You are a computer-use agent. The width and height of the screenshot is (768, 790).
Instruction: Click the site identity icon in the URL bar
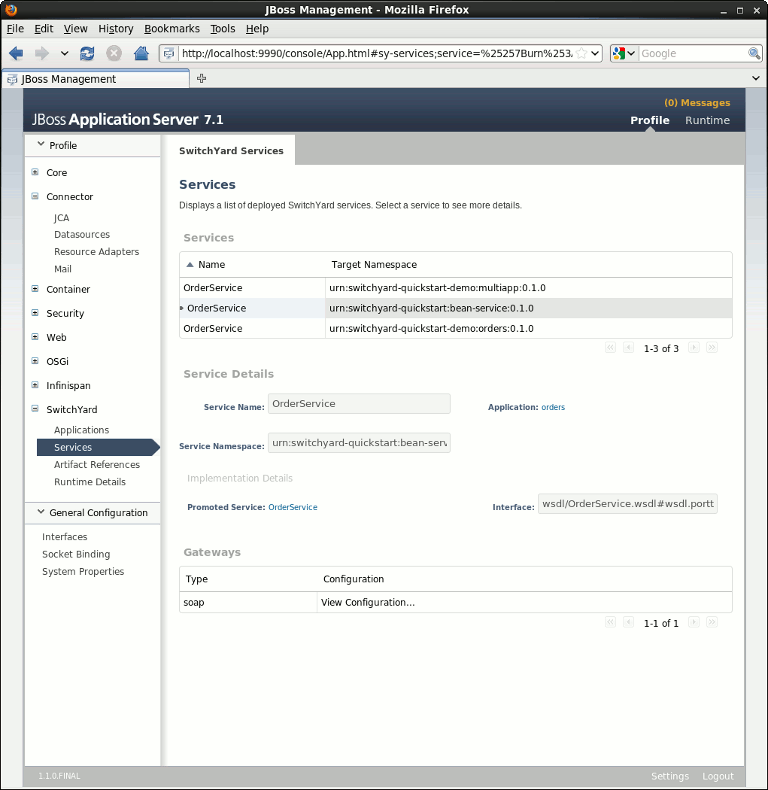(x=169, y=53)
